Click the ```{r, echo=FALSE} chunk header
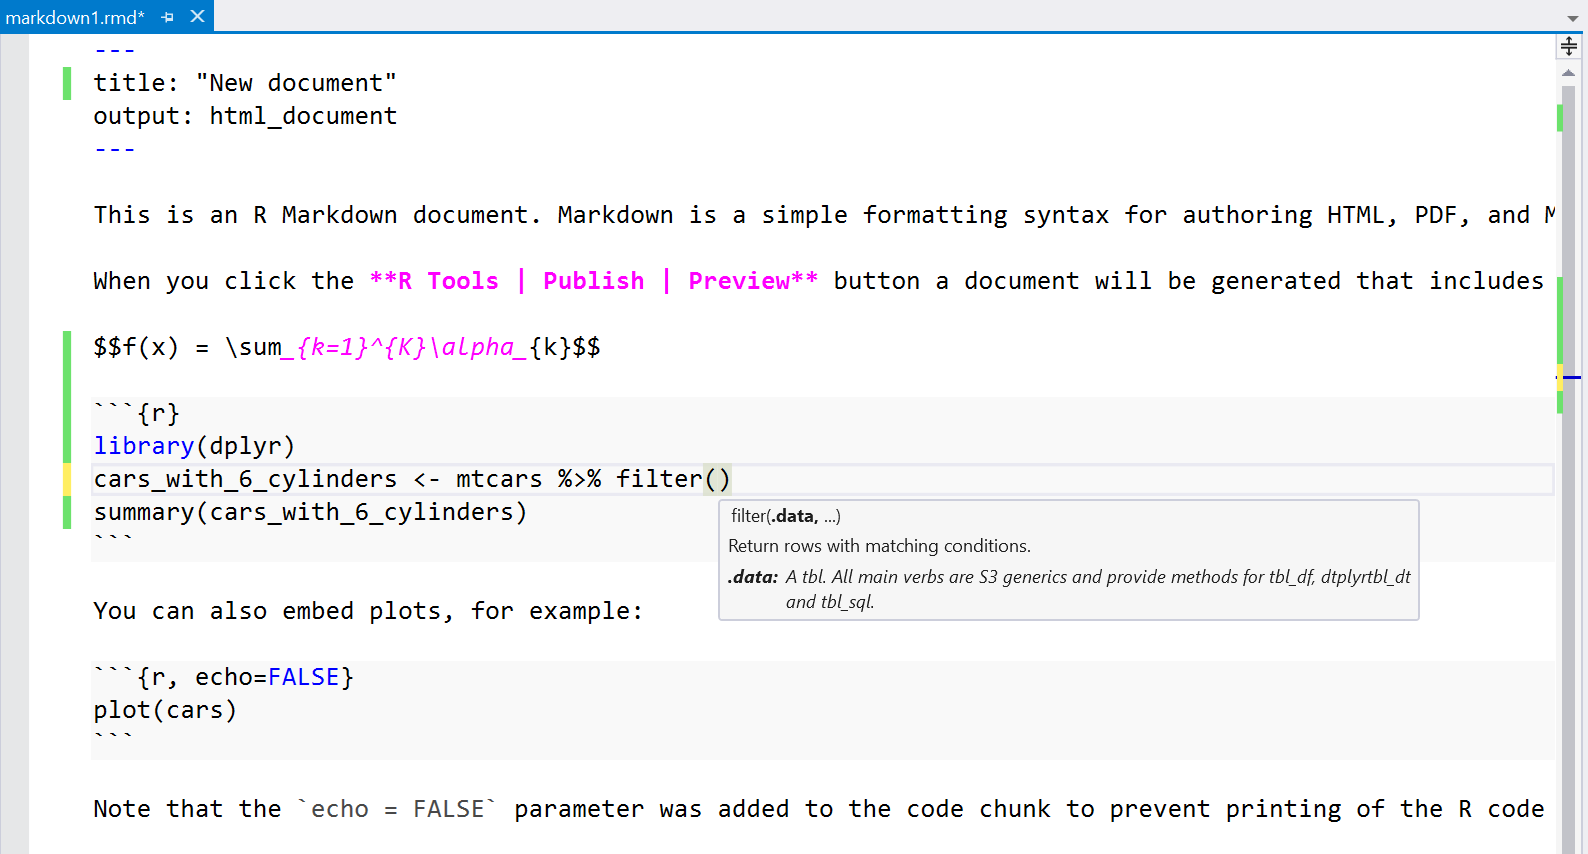 pyautogui.click(x=224, y=677)
